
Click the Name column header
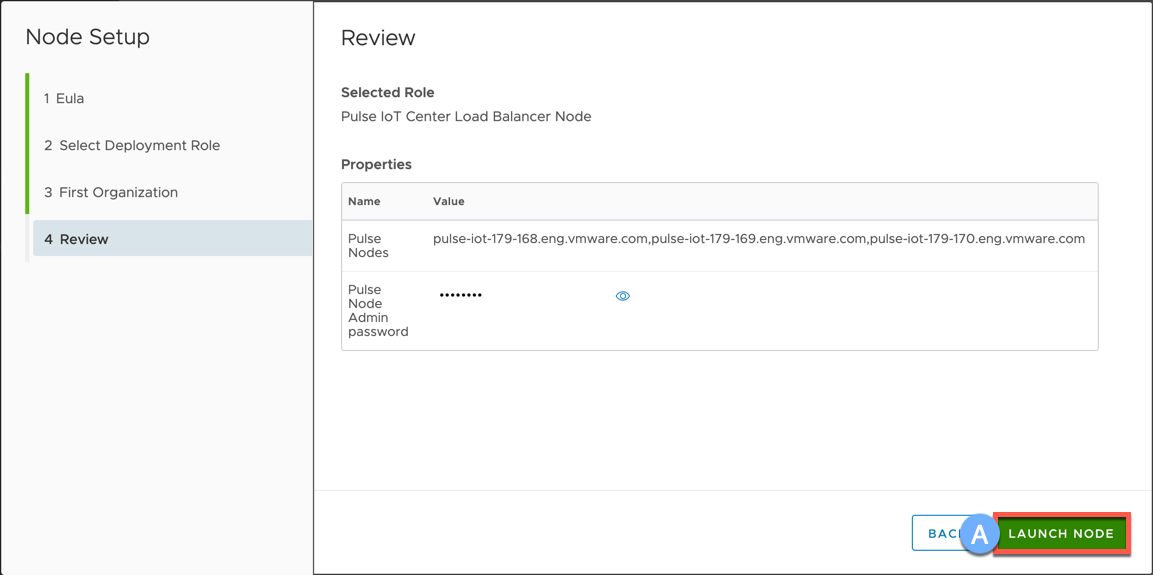[364, 201]
